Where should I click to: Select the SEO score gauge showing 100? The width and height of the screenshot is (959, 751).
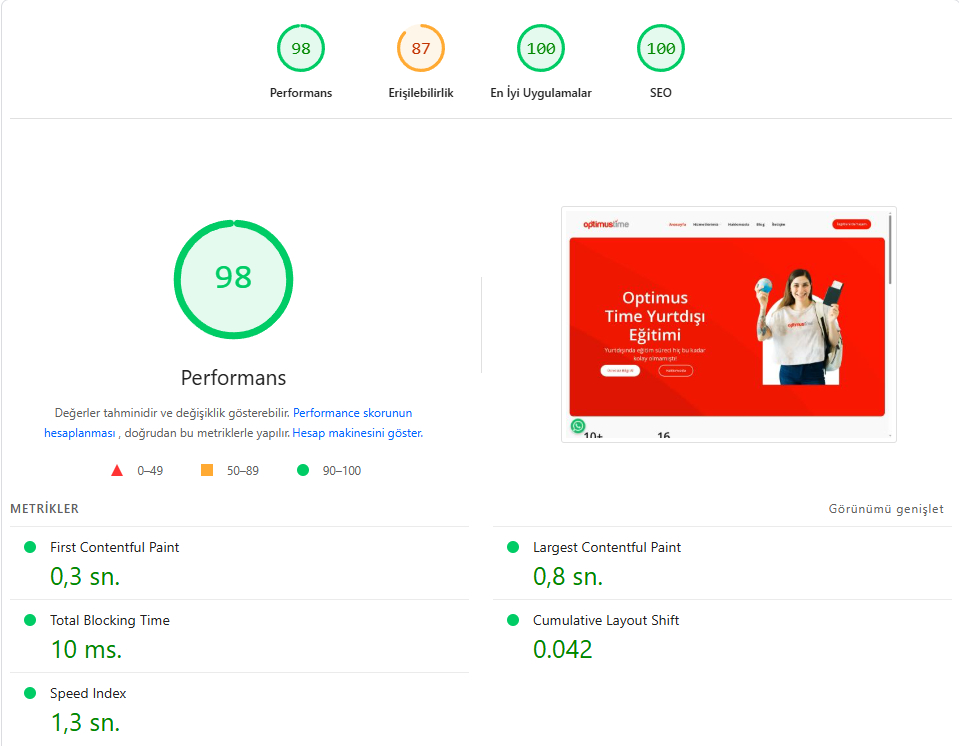pos(661,48)
